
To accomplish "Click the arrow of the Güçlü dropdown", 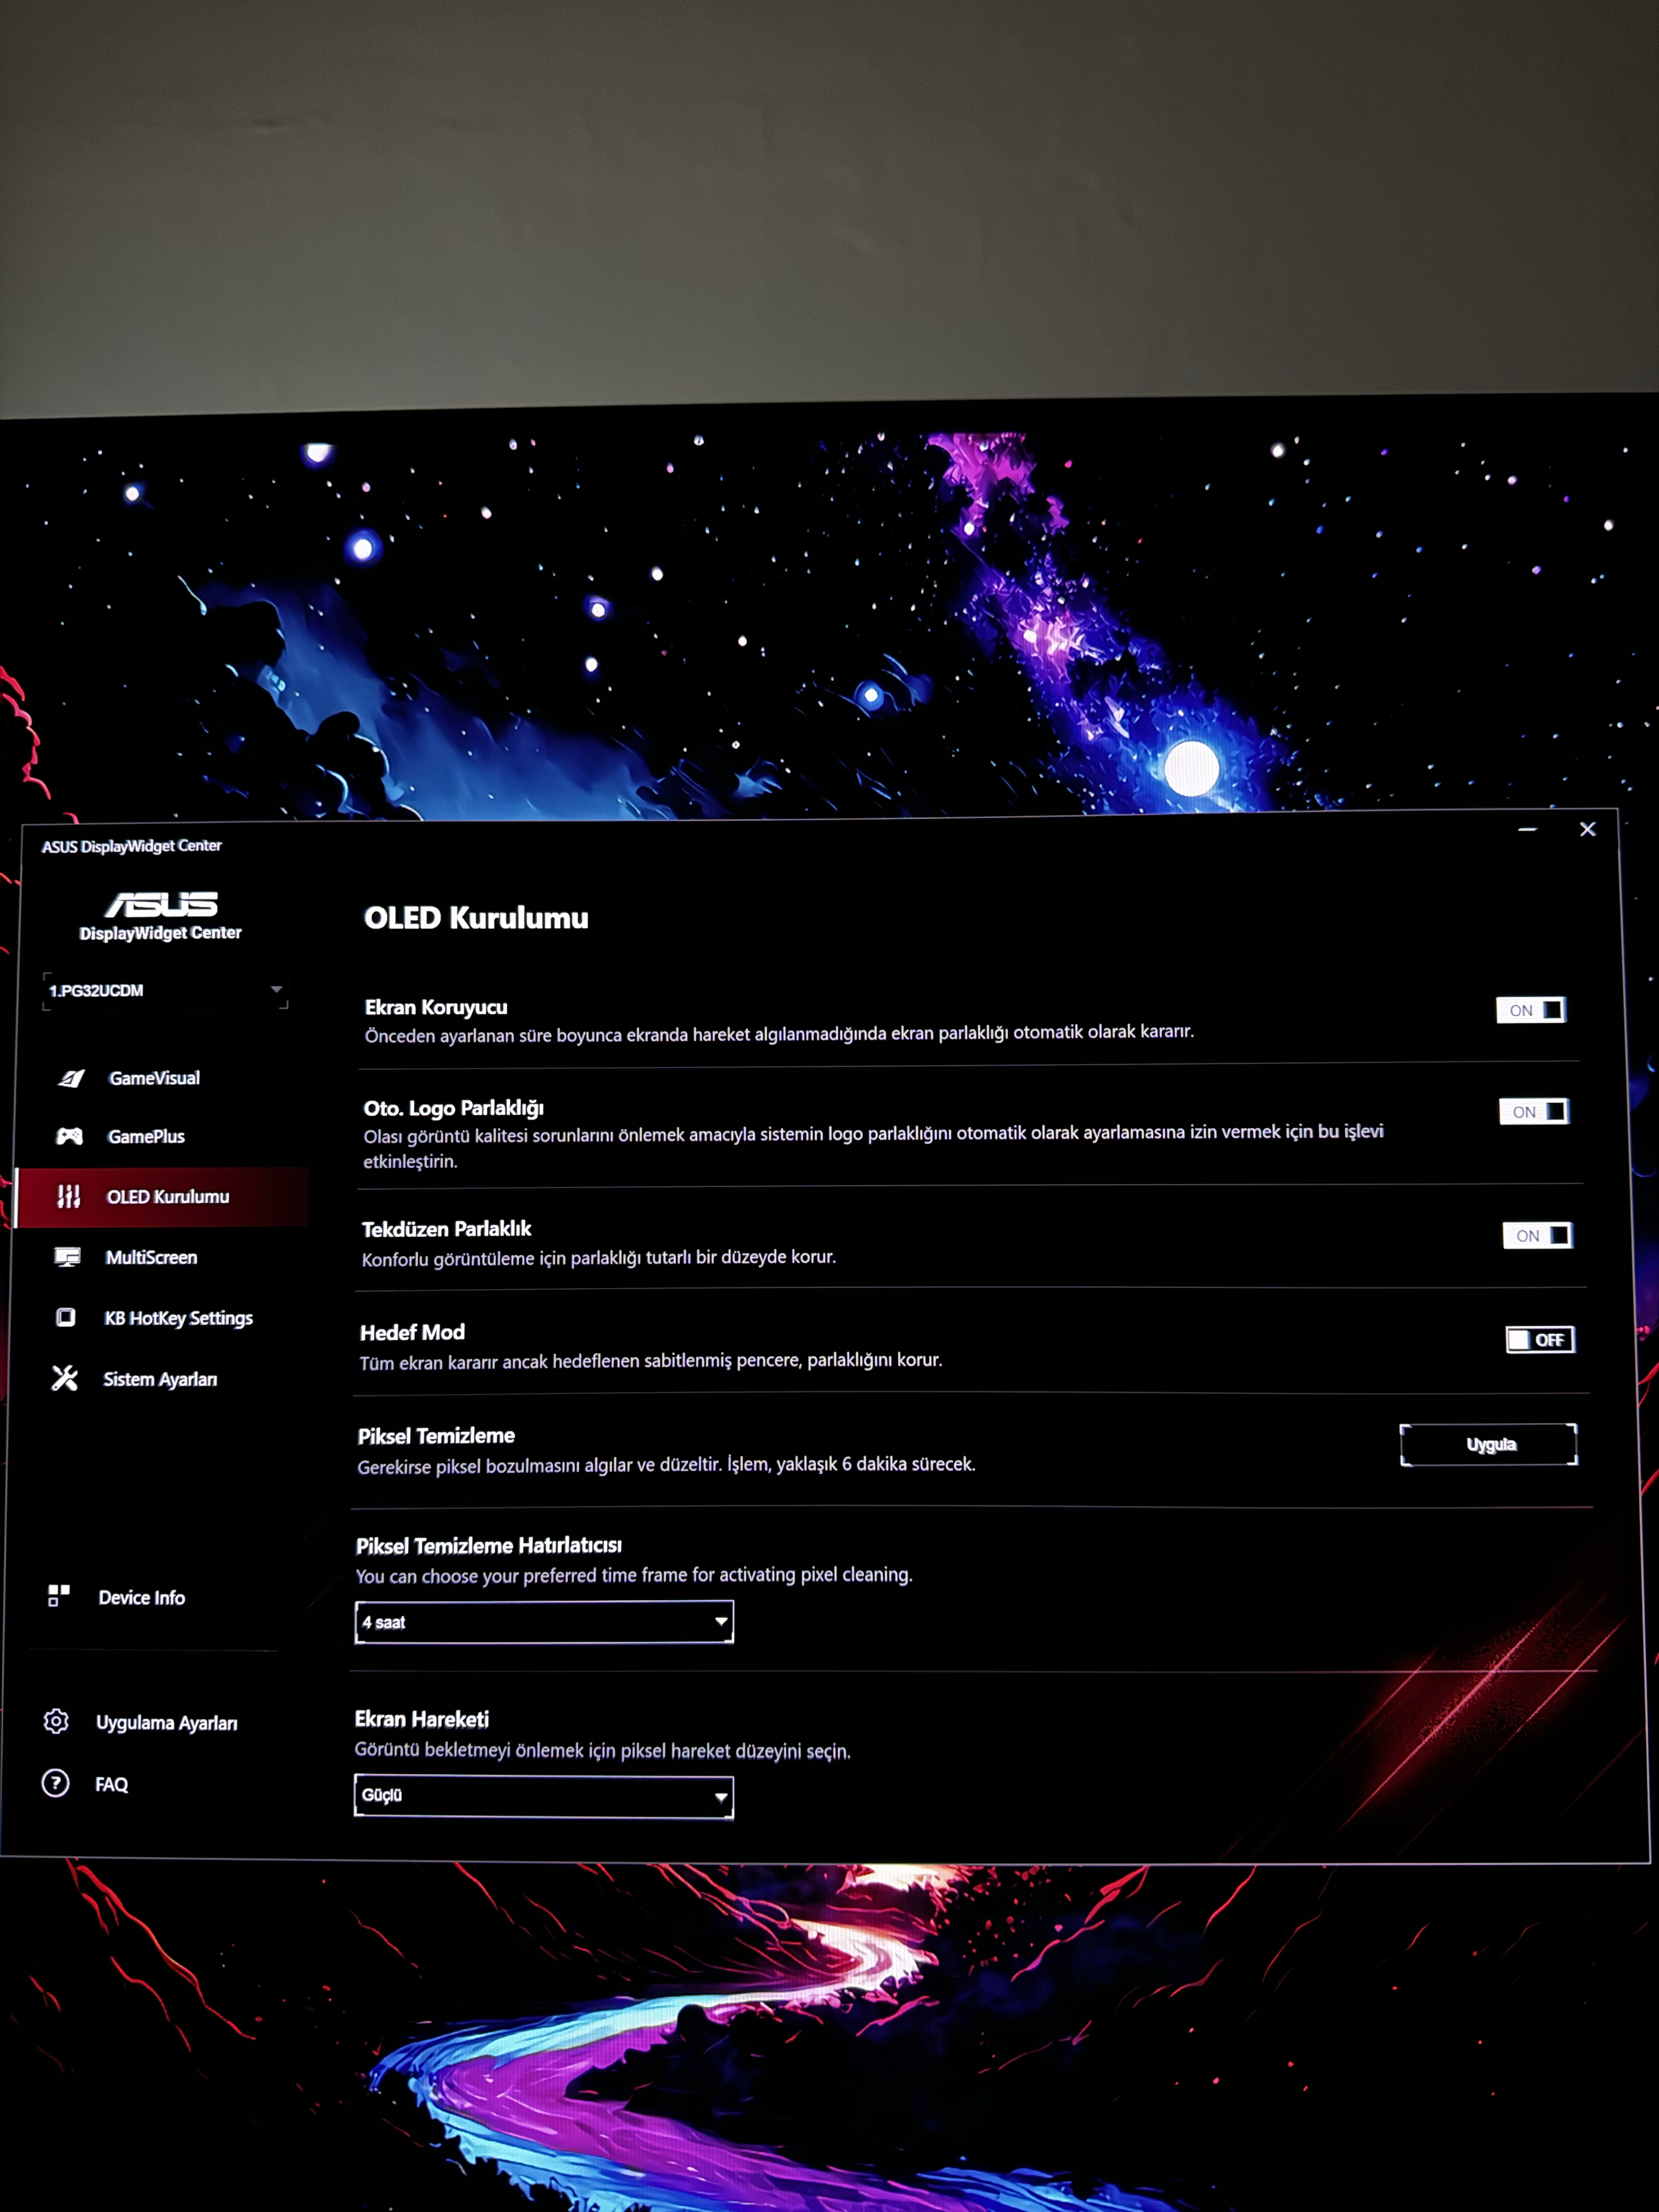I will [x=720, y=1797].
